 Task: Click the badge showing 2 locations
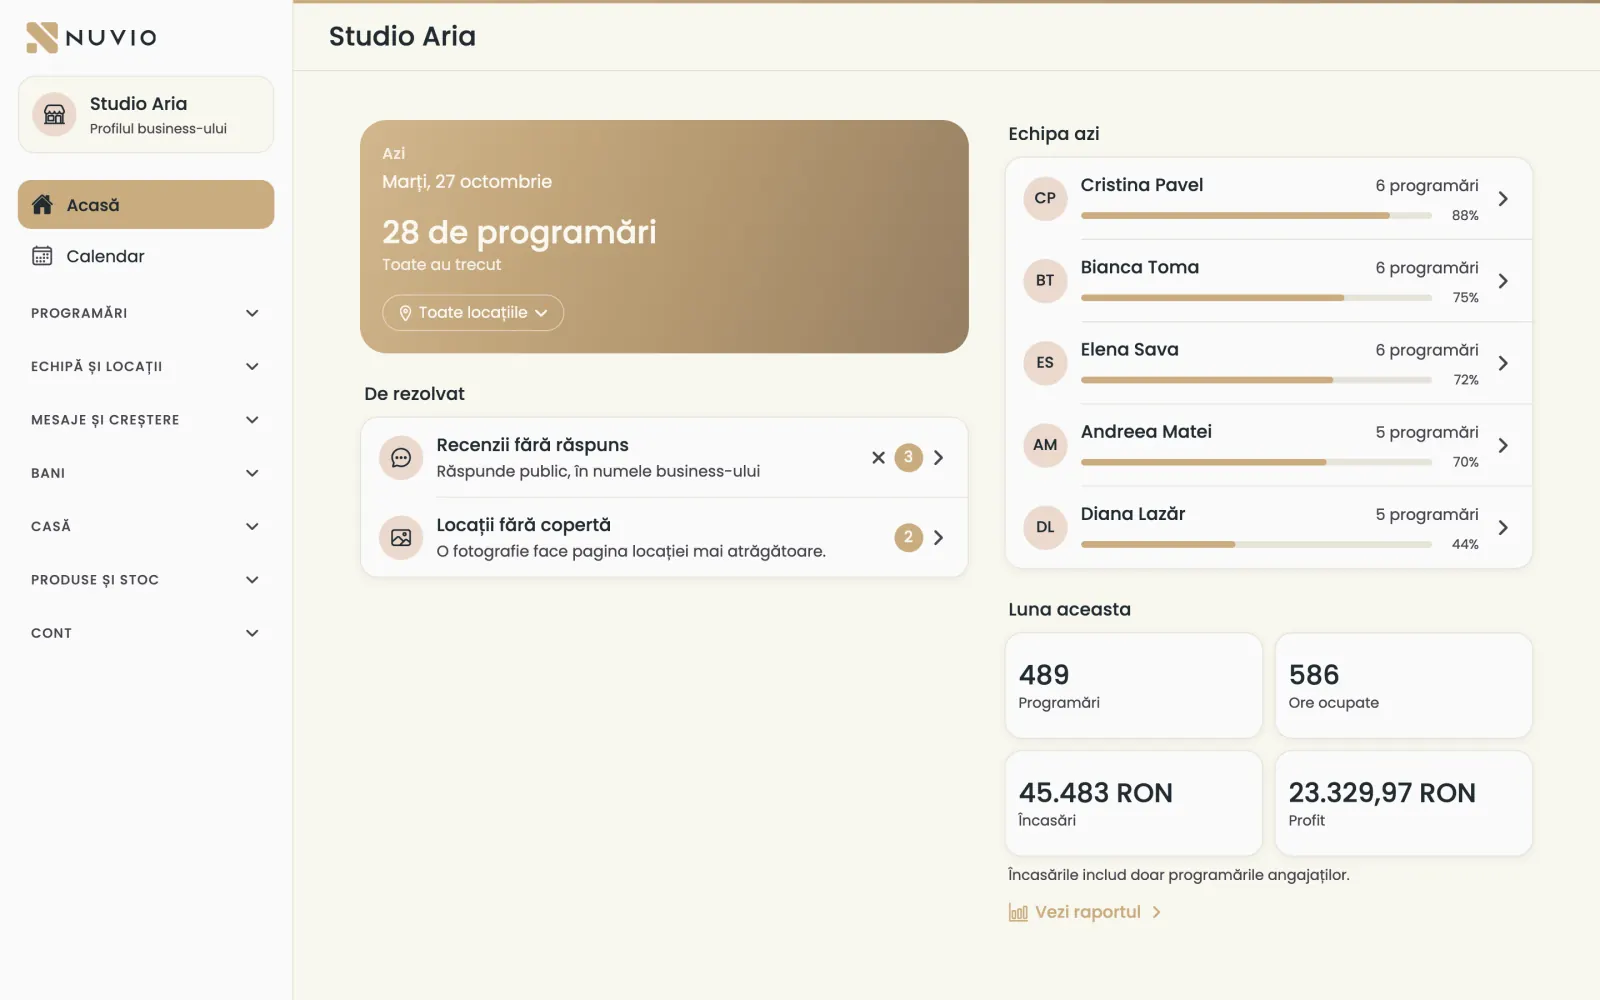(908, 537)
